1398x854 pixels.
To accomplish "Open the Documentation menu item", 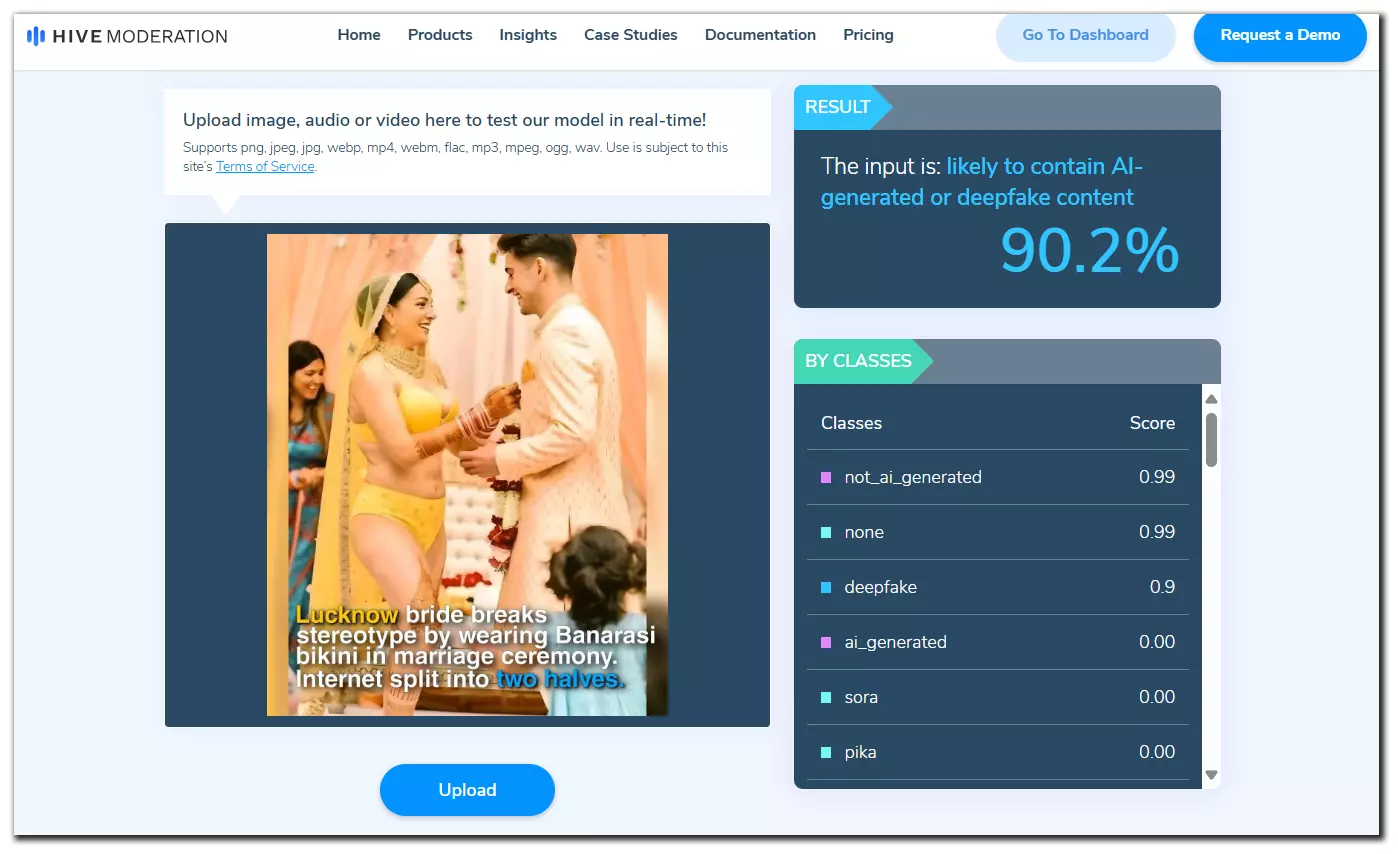I will tap(760, 35).
